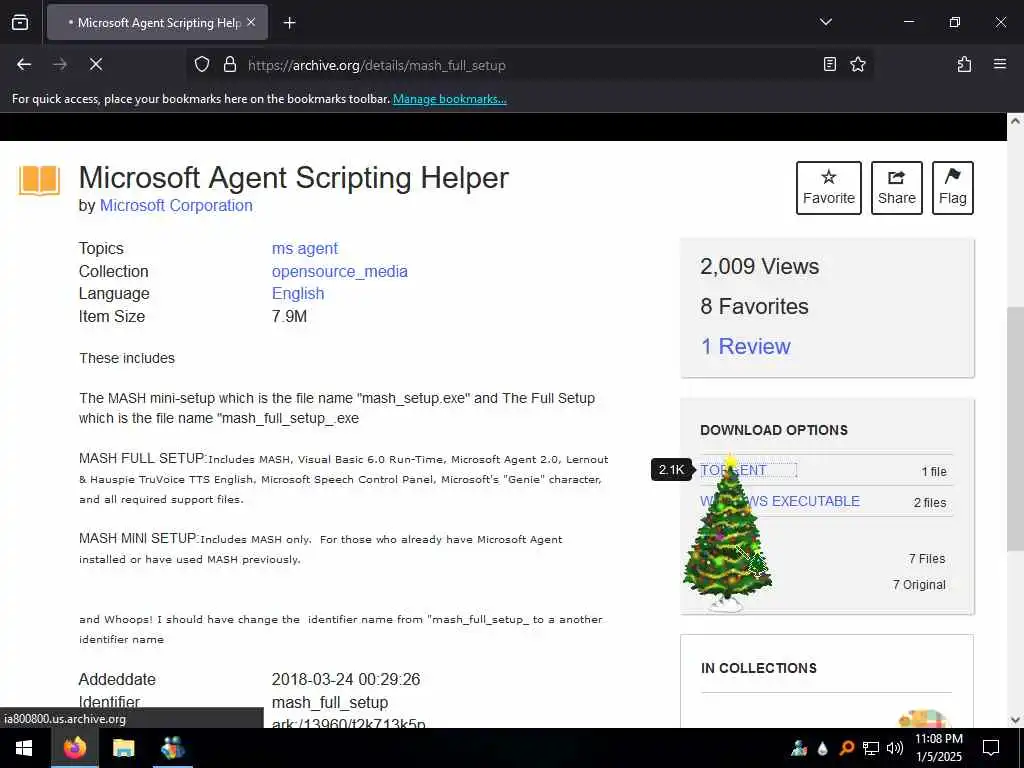Click the tray people character icon
Image resolution: width=1024 pixels, height=768 pixels.
[x=798, y=748]
